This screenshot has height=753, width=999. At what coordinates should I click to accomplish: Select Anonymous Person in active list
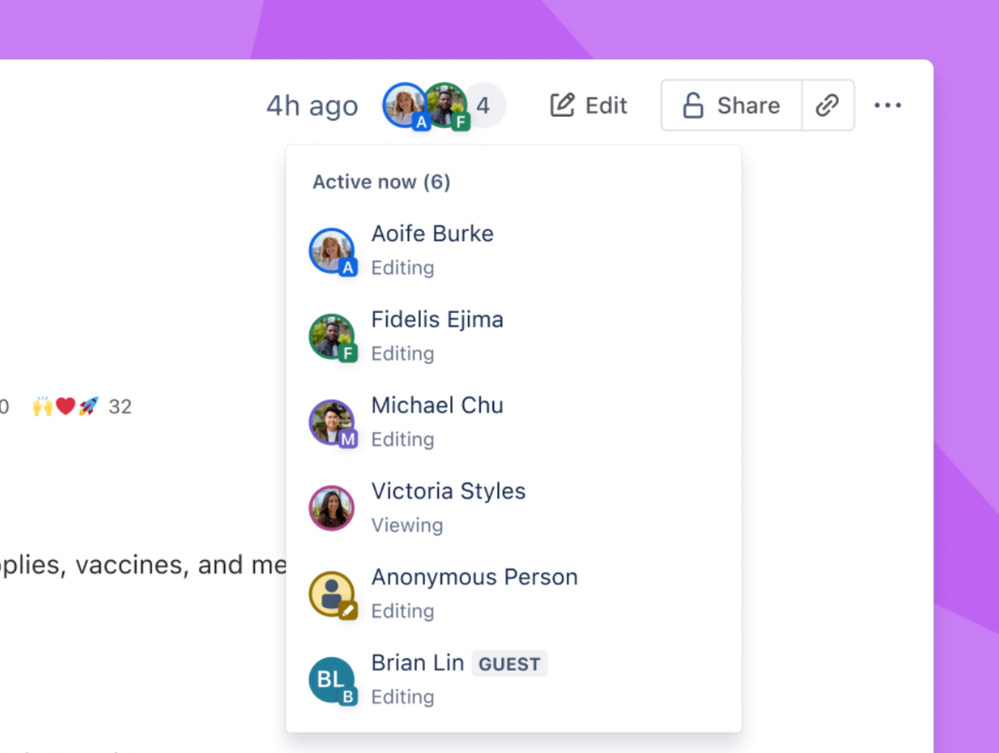click(514, 594)
